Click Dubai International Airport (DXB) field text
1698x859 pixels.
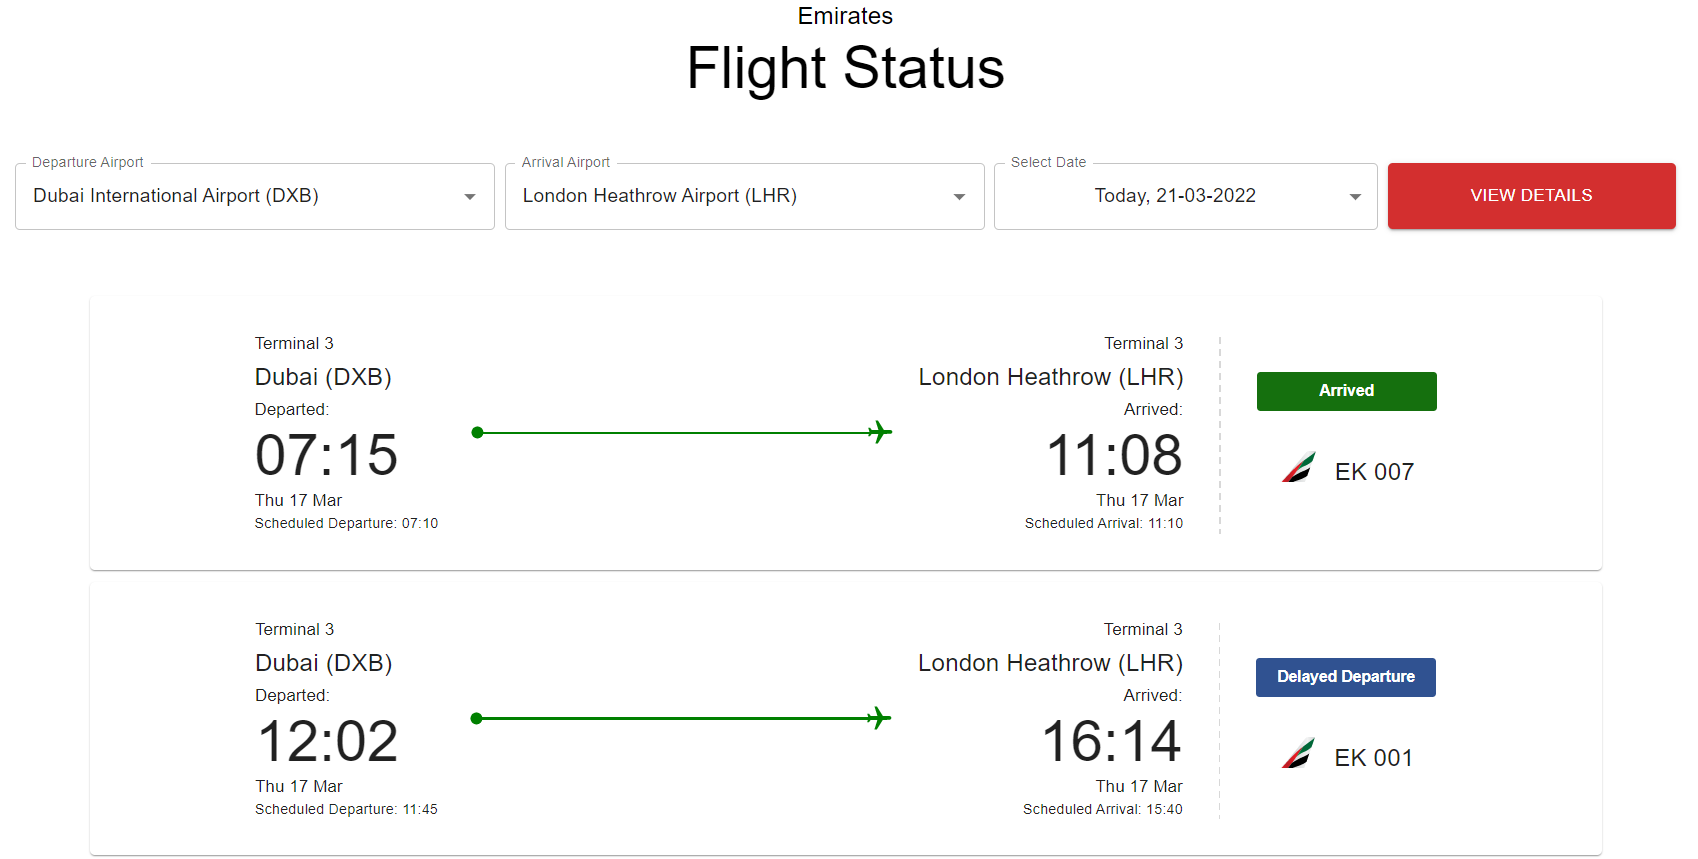[x=175, y=195]
